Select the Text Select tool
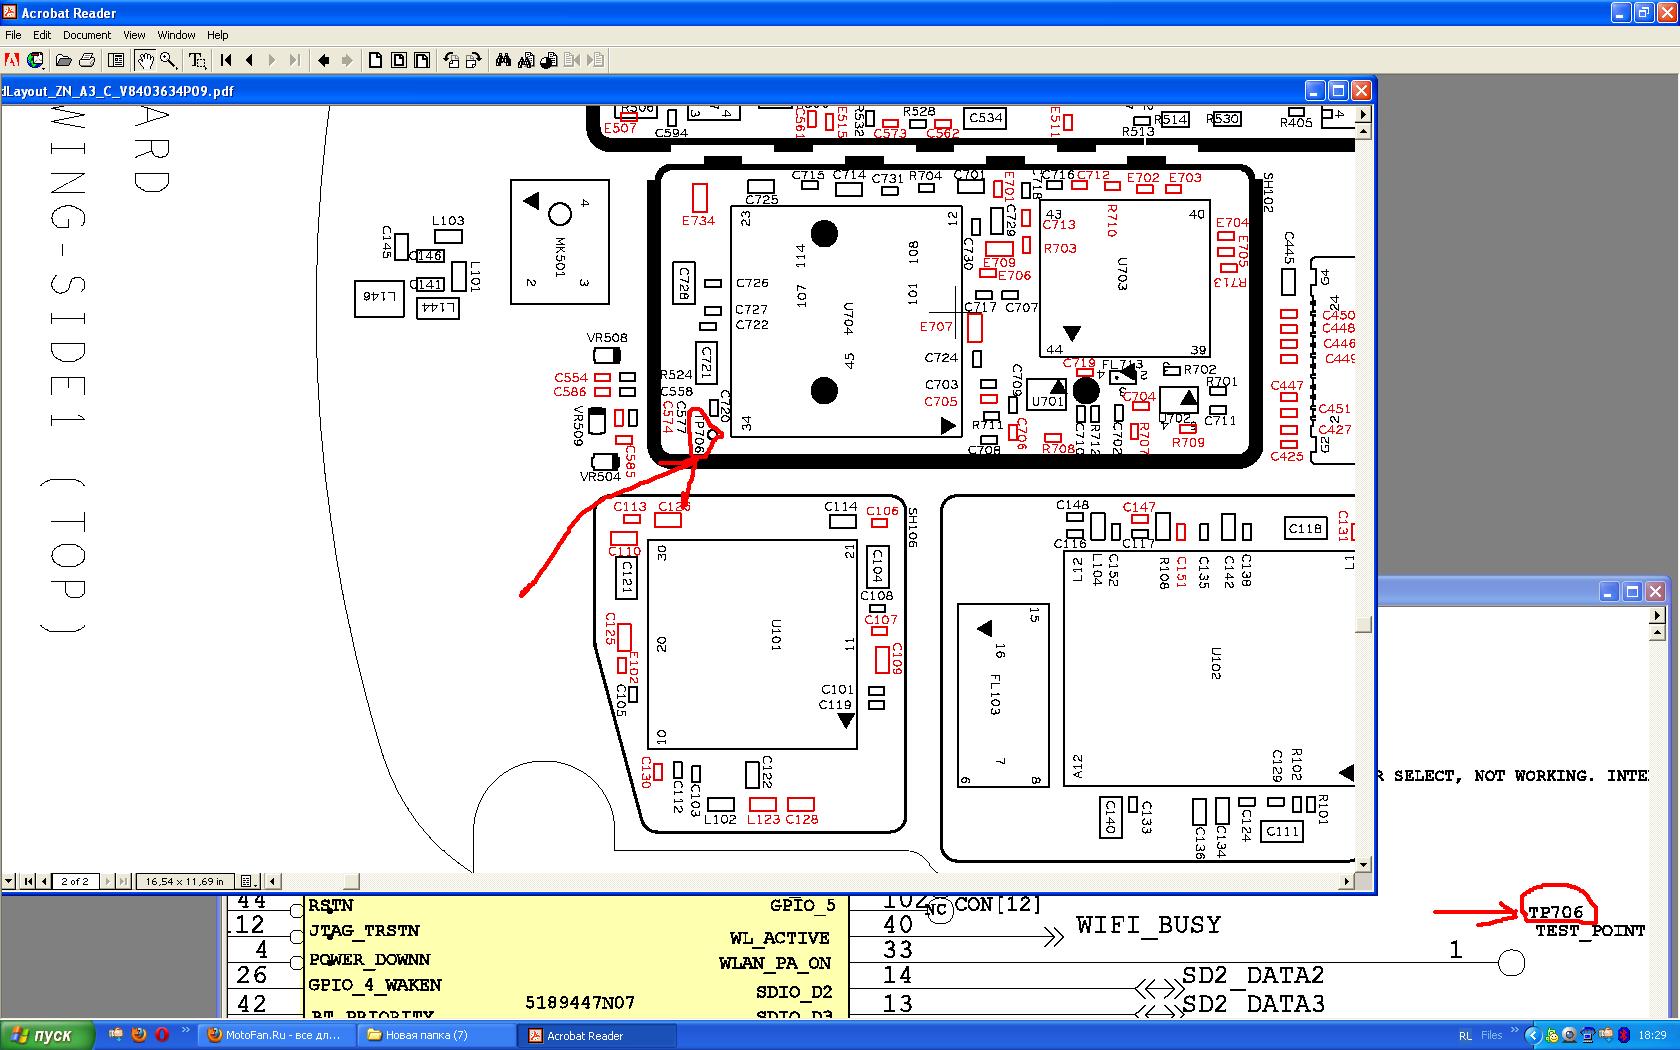This screenshot has width=1680, height=1050. (x=198, y=60)
